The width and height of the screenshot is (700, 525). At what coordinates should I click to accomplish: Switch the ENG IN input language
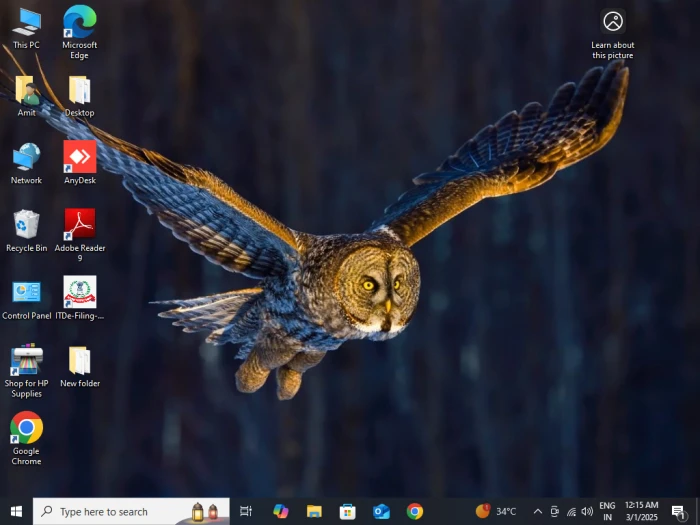[x=607, y=511]
